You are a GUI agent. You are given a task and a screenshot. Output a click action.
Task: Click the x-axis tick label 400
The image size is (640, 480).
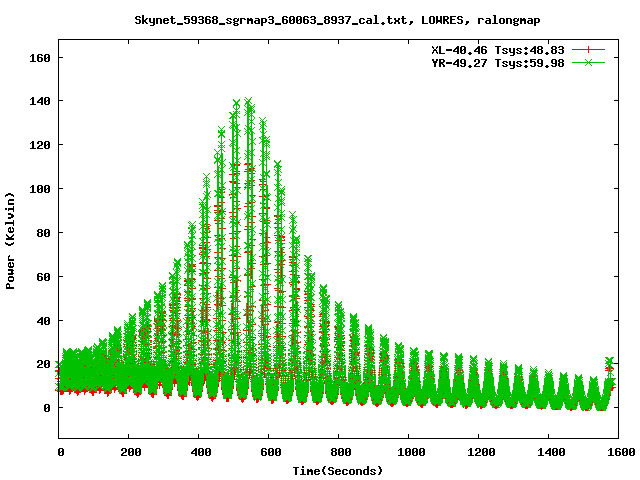click(x=201, y=452)
